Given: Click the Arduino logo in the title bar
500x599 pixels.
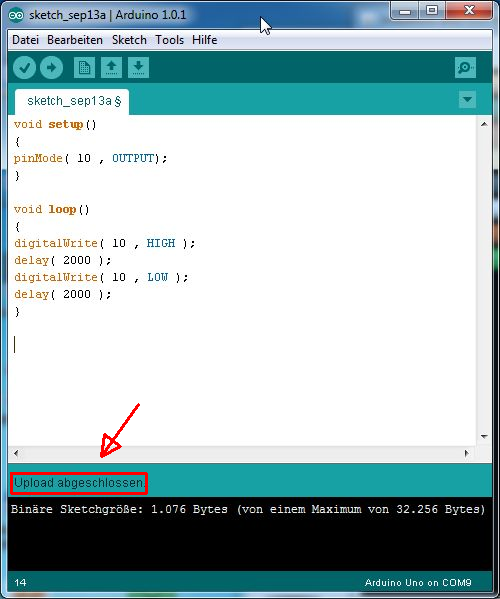Looking at the screenshot, I should pyautogui.click(x=16, y=15).
